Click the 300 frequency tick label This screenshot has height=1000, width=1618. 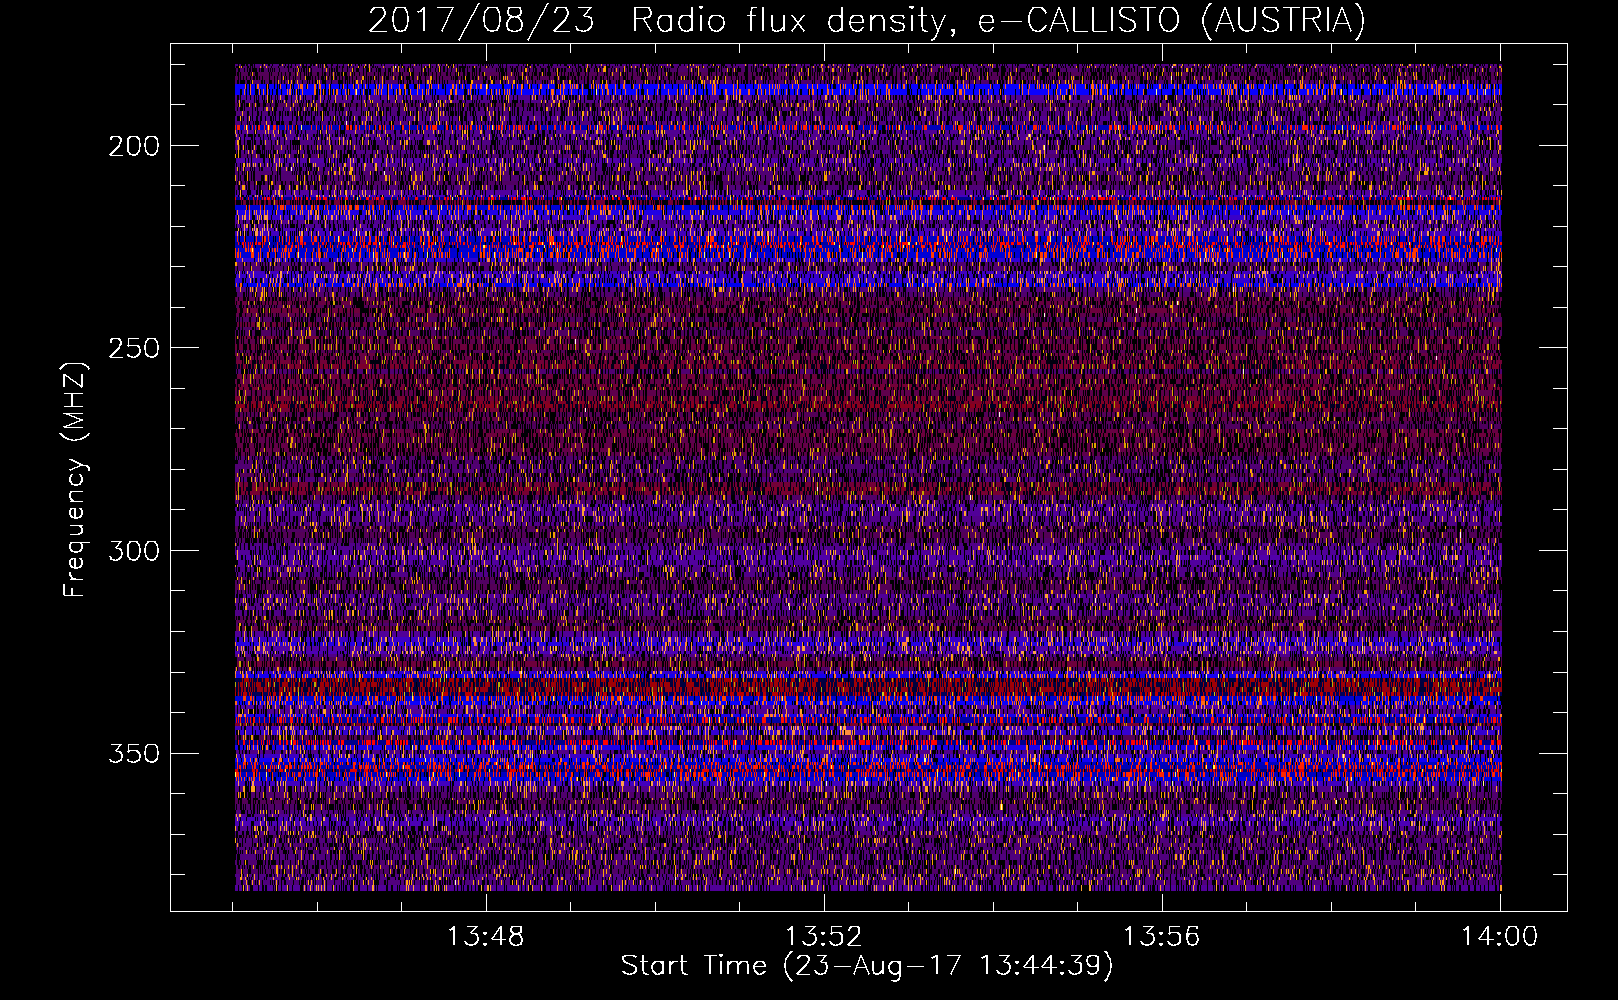134,551
